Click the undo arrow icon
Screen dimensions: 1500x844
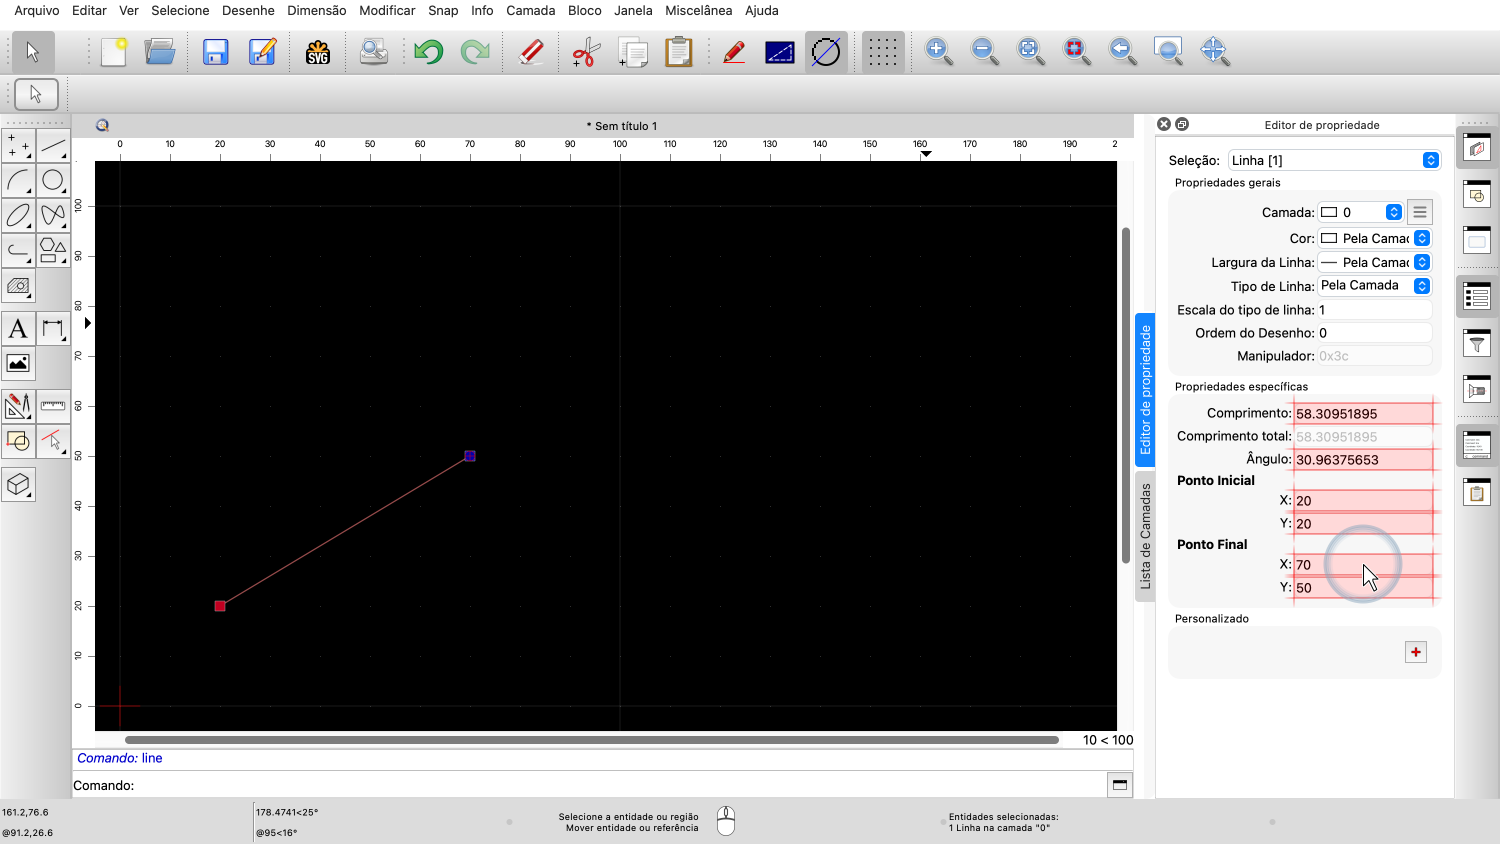tap(428, 52)
